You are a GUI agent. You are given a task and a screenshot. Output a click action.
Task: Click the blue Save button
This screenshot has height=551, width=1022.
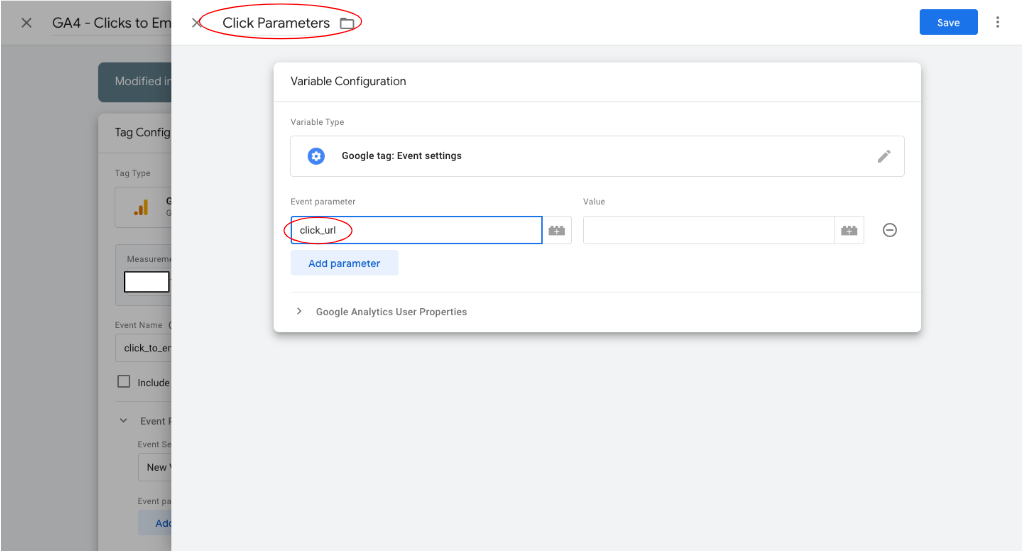coord(948,23)
